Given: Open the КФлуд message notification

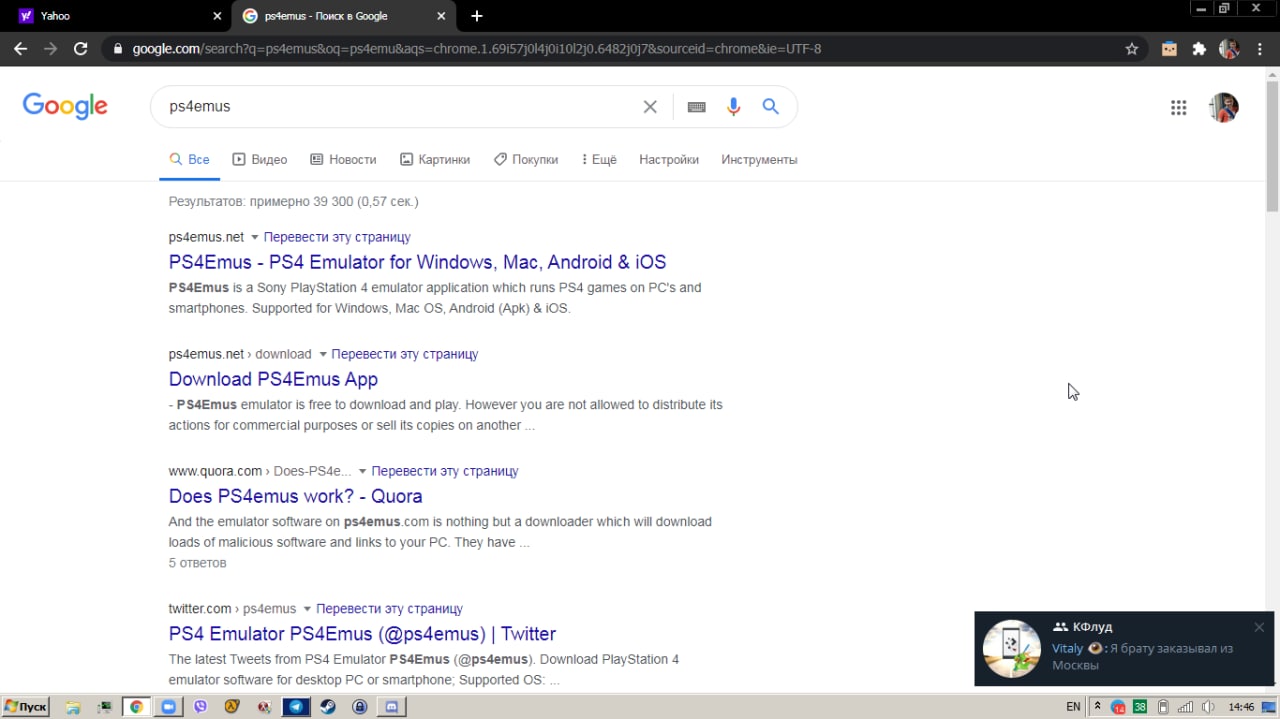Looking at the screenshot, I should point(1124,648).
